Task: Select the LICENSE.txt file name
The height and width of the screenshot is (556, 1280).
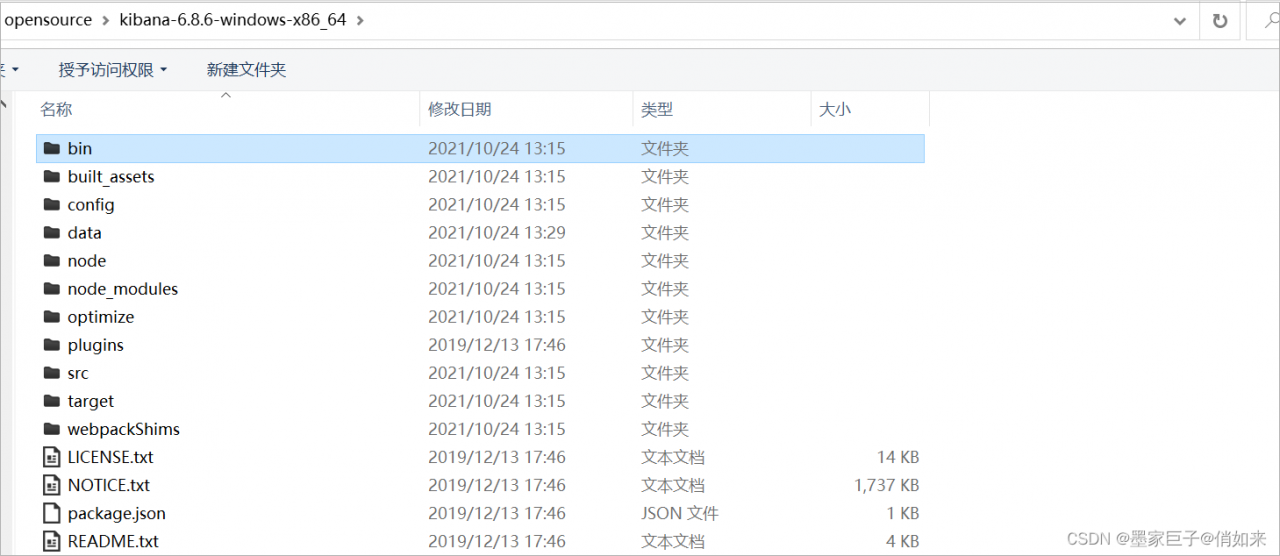Action: point(111,457)
